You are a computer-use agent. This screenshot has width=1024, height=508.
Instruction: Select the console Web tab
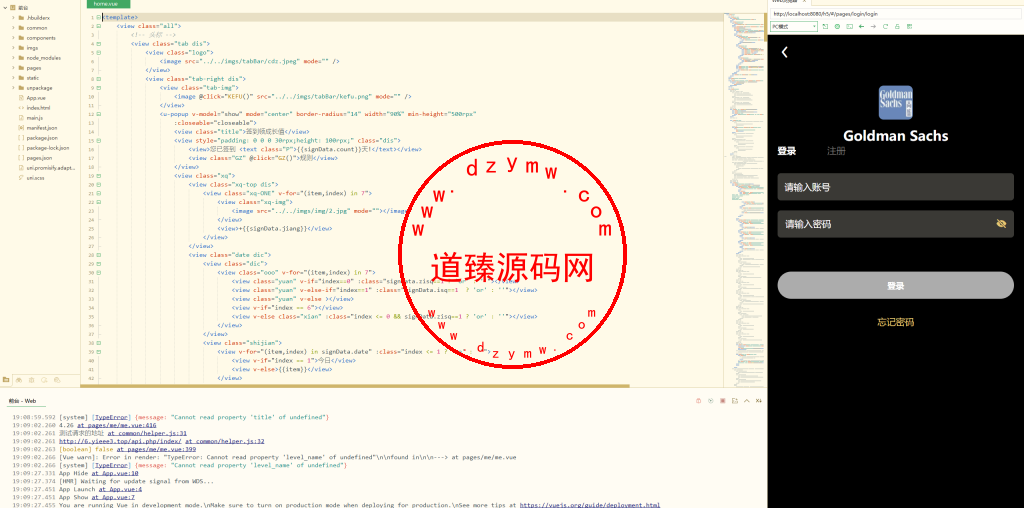click(x=22, y=401)
